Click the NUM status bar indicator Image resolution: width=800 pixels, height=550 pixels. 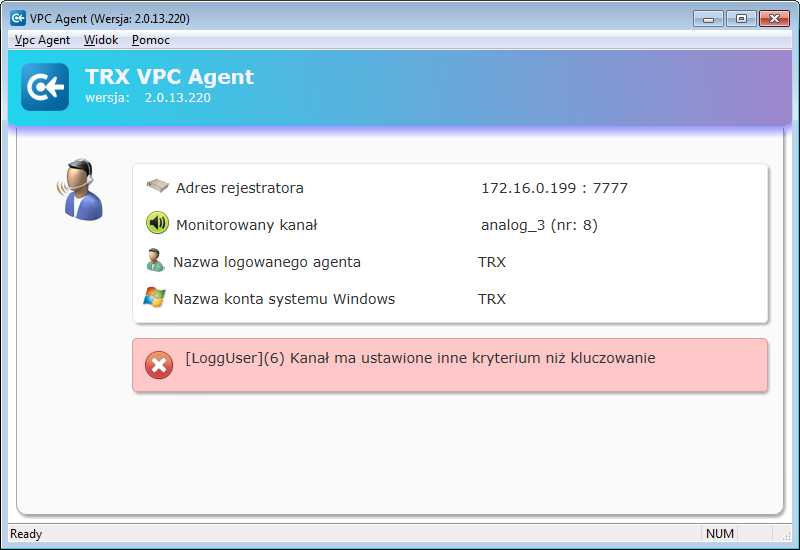click(720, 534)
